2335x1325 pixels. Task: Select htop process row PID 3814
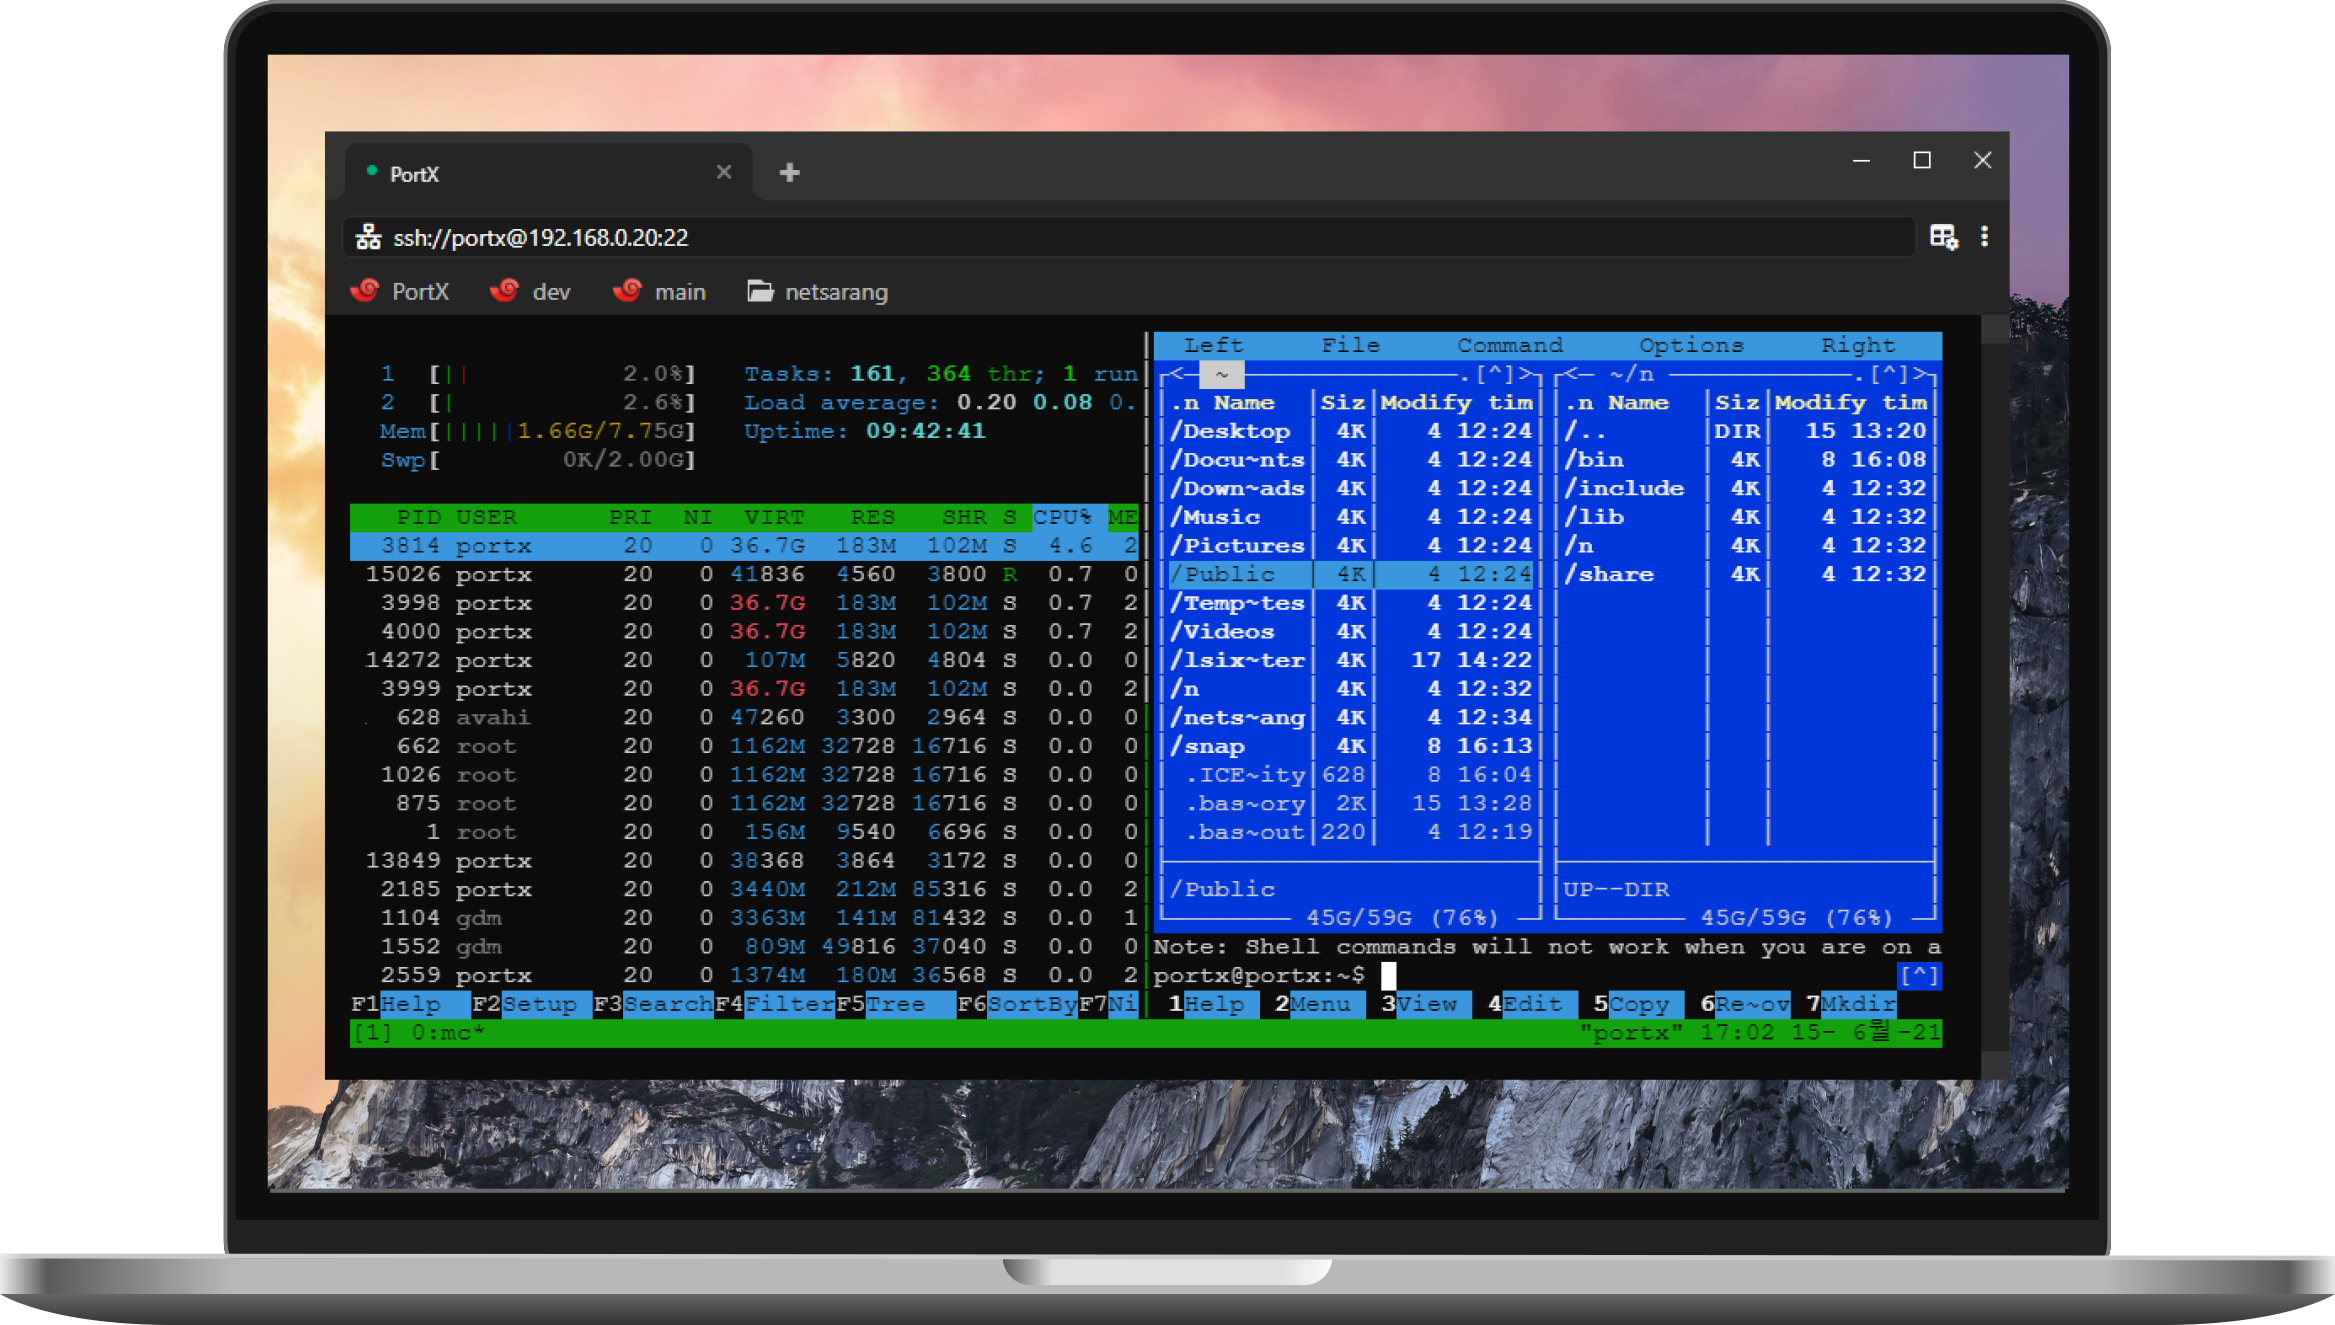click(x=744, y=546)
